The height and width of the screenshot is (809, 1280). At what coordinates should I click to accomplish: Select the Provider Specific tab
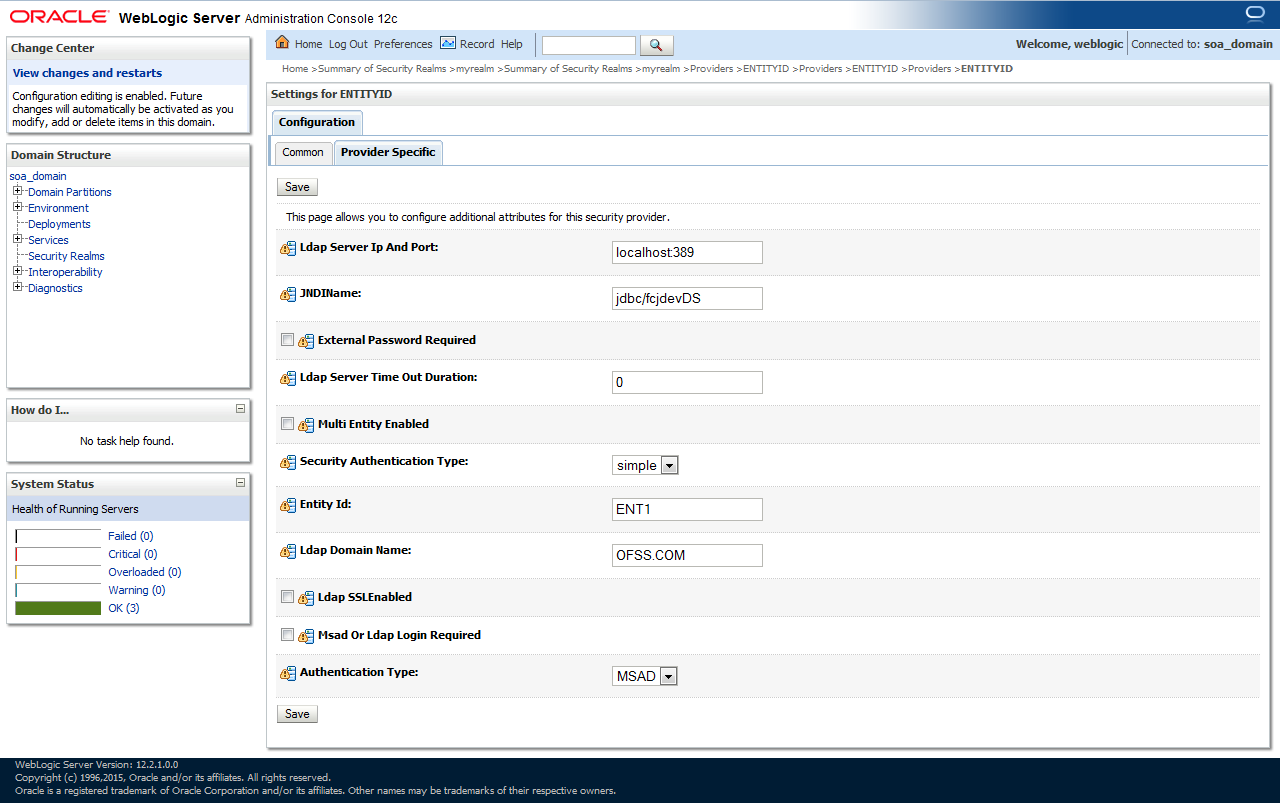coord(388,153)
